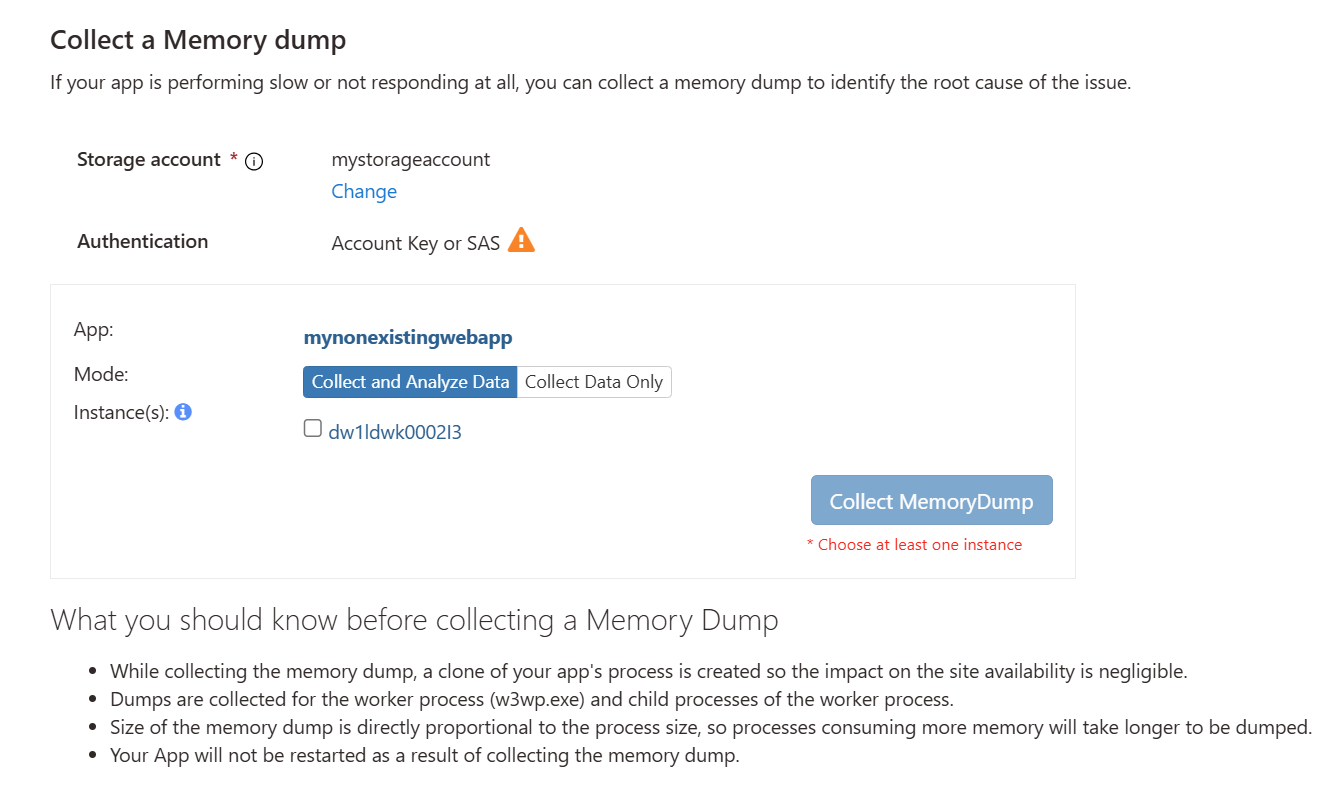1321x787 pixels.
Task: Click the 'Collect a Memory dump' heading
Action: click(198, 40)
